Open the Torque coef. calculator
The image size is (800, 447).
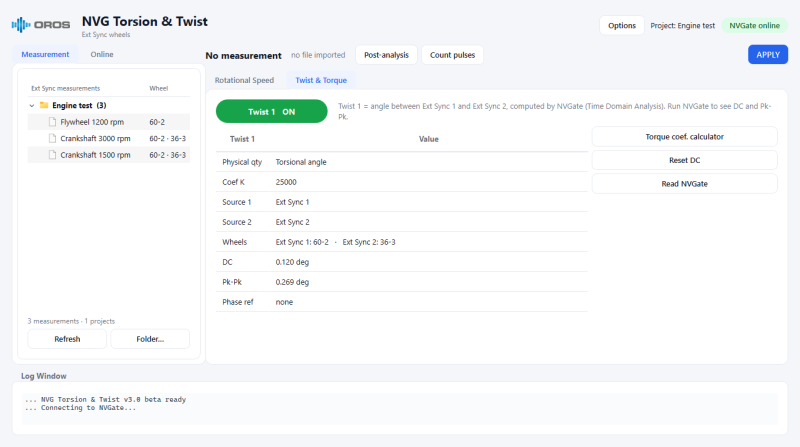685,137
